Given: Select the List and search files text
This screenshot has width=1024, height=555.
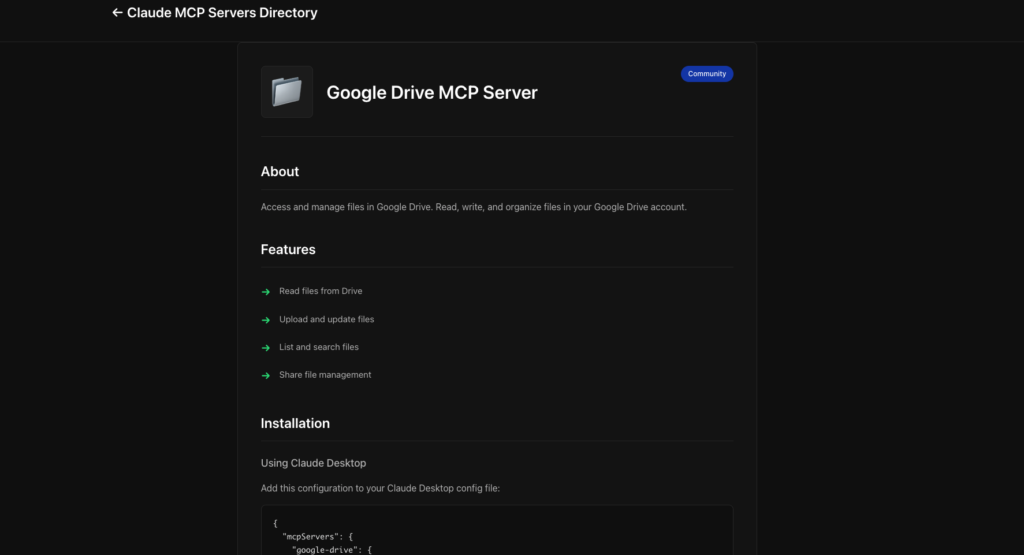Looking at the screenshot, I should 318,347.
